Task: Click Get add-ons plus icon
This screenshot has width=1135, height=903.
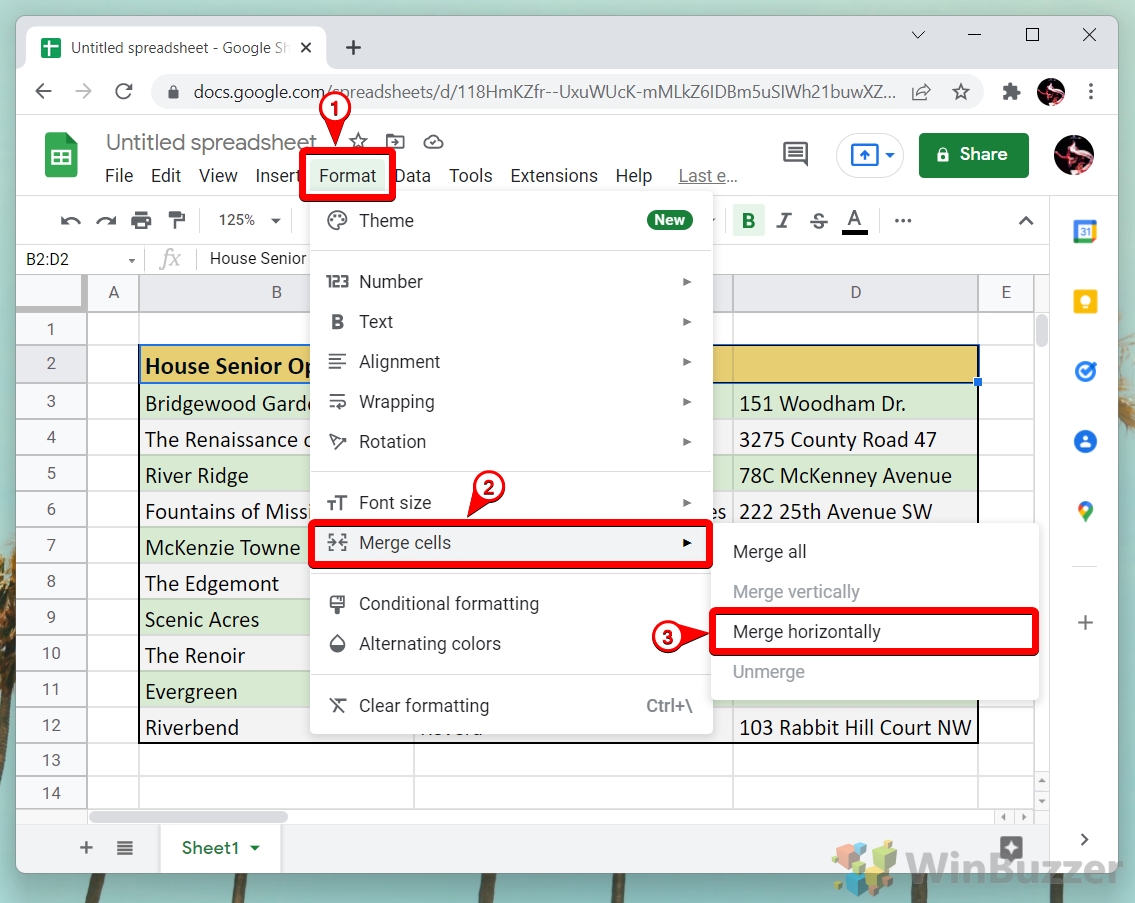Action: 1085,623
